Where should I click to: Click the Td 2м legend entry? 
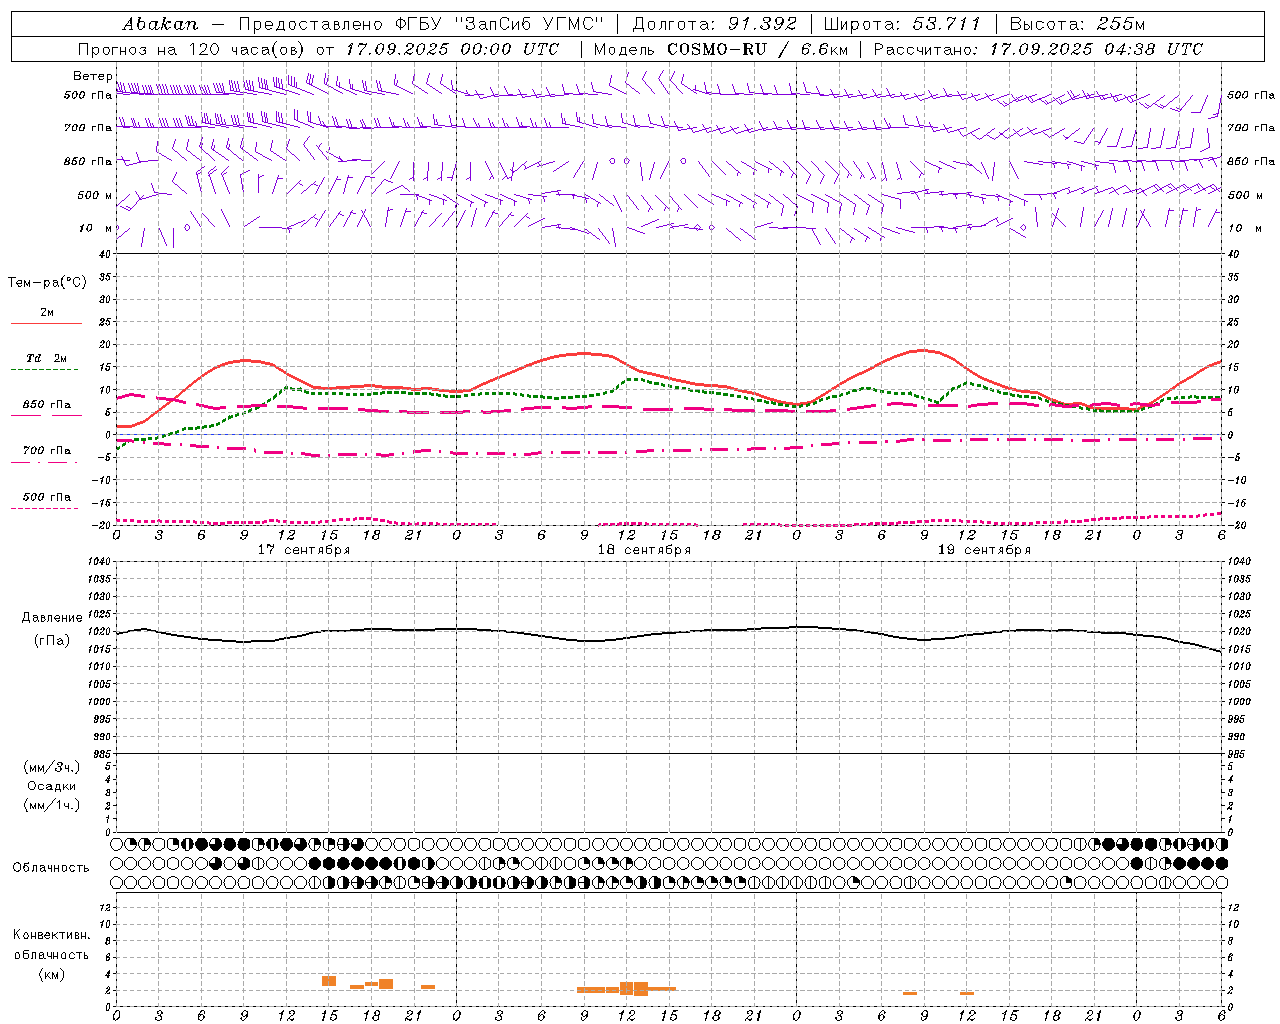click(47, 358)
